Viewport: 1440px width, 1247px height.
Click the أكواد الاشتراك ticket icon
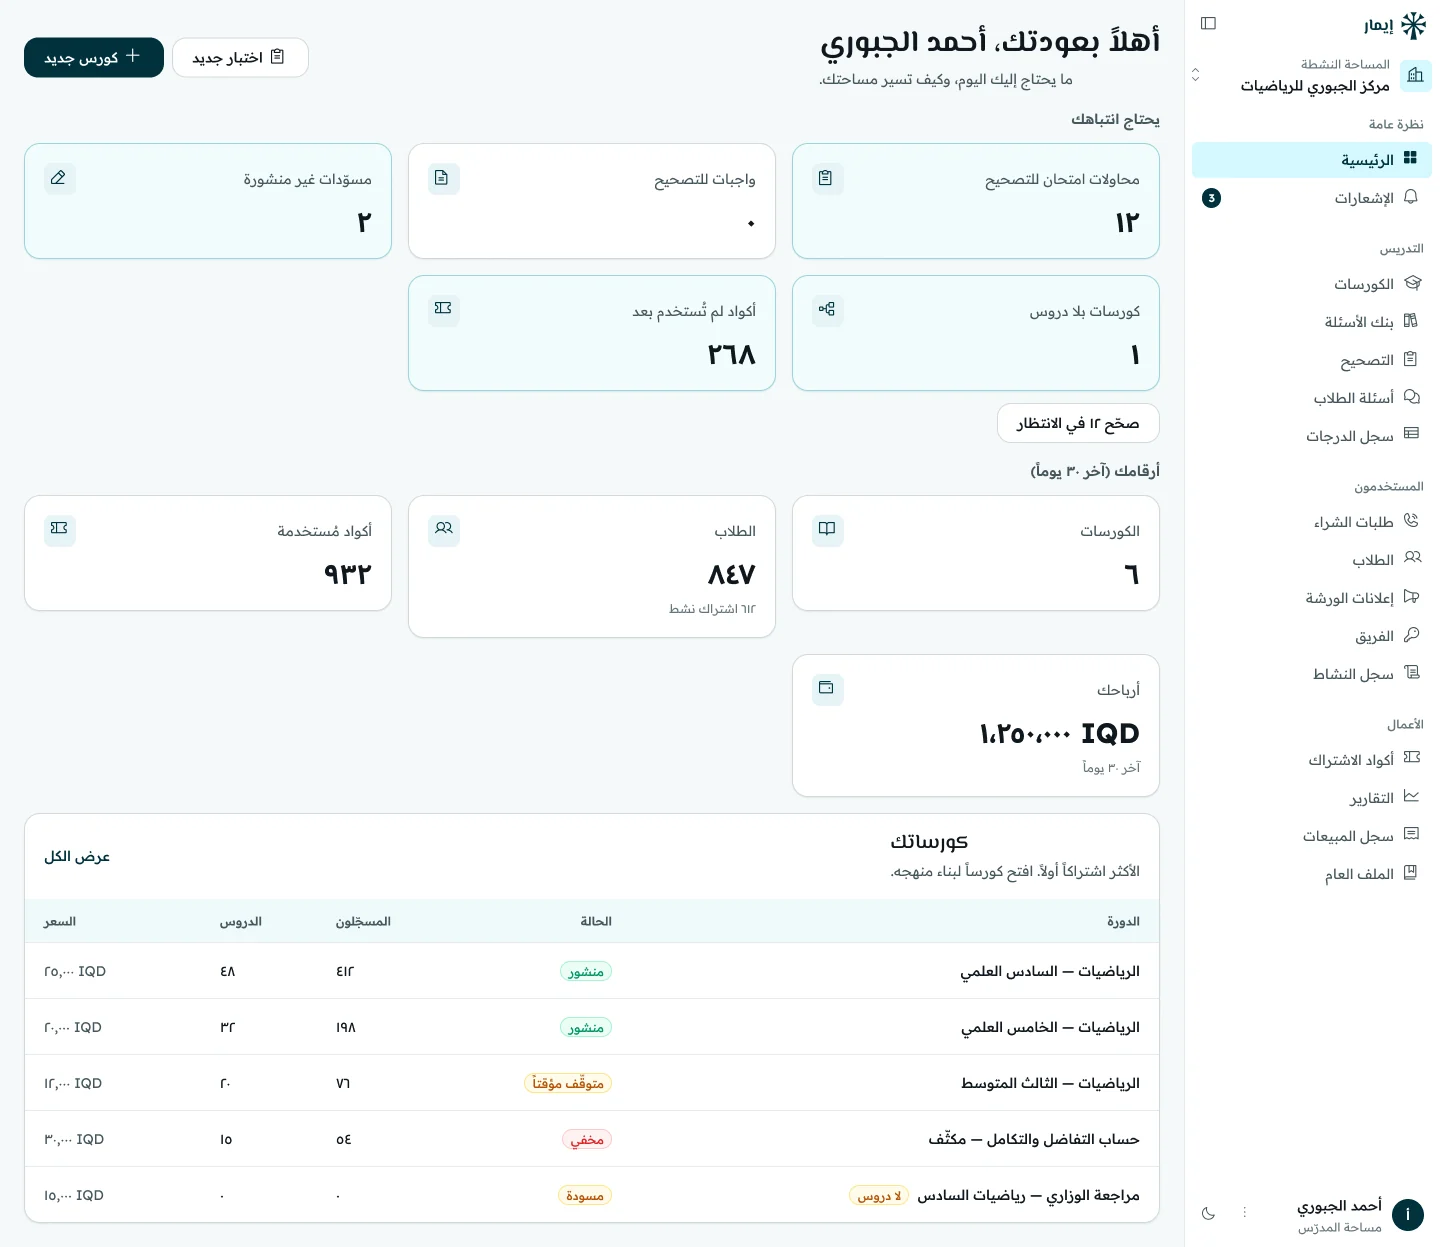(1411, 758)
